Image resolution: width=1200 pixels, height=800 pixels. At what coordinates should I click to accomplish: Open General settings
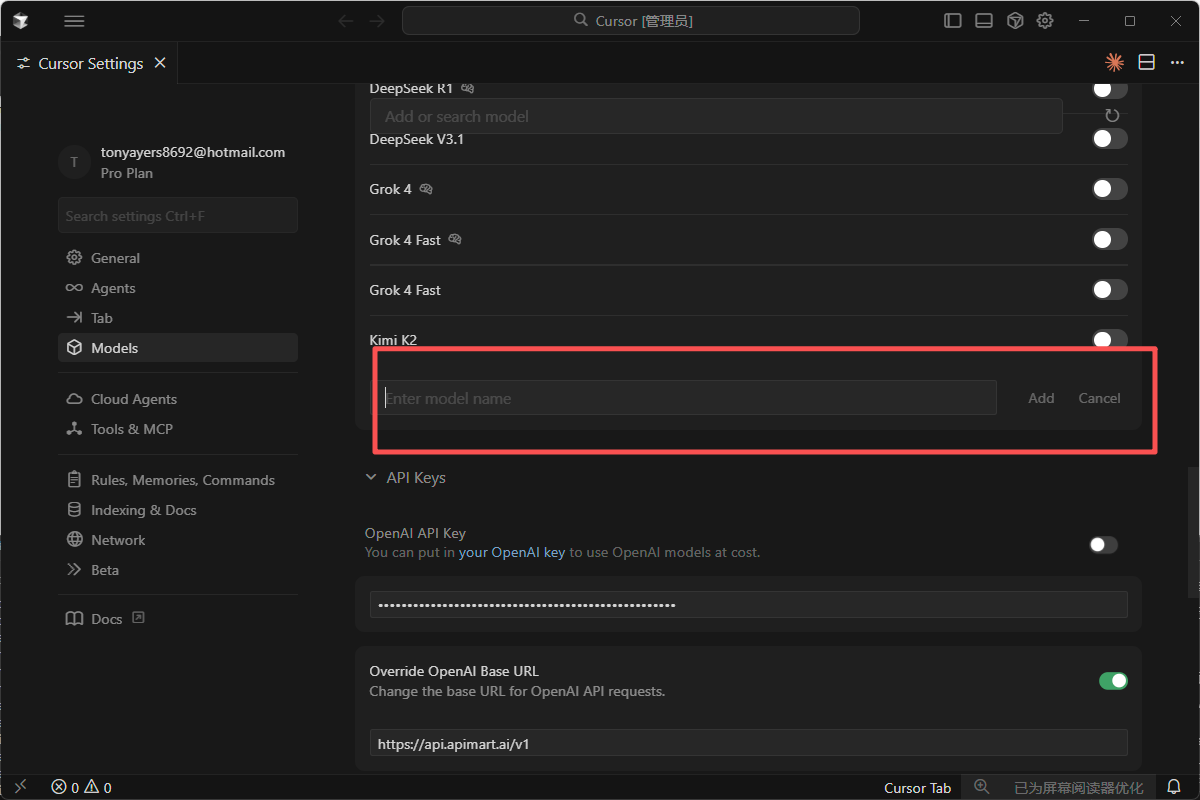[178, 258]
